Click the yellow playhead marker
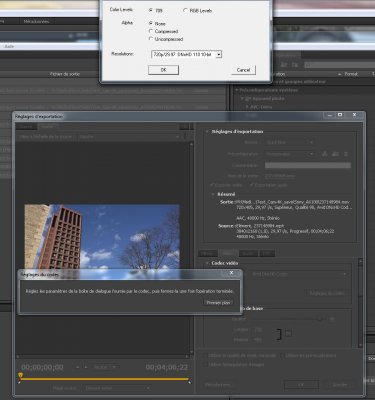Image resolution: width=375 pixels, height=400 pixels. pyautogui.click(x=20, y=376)
